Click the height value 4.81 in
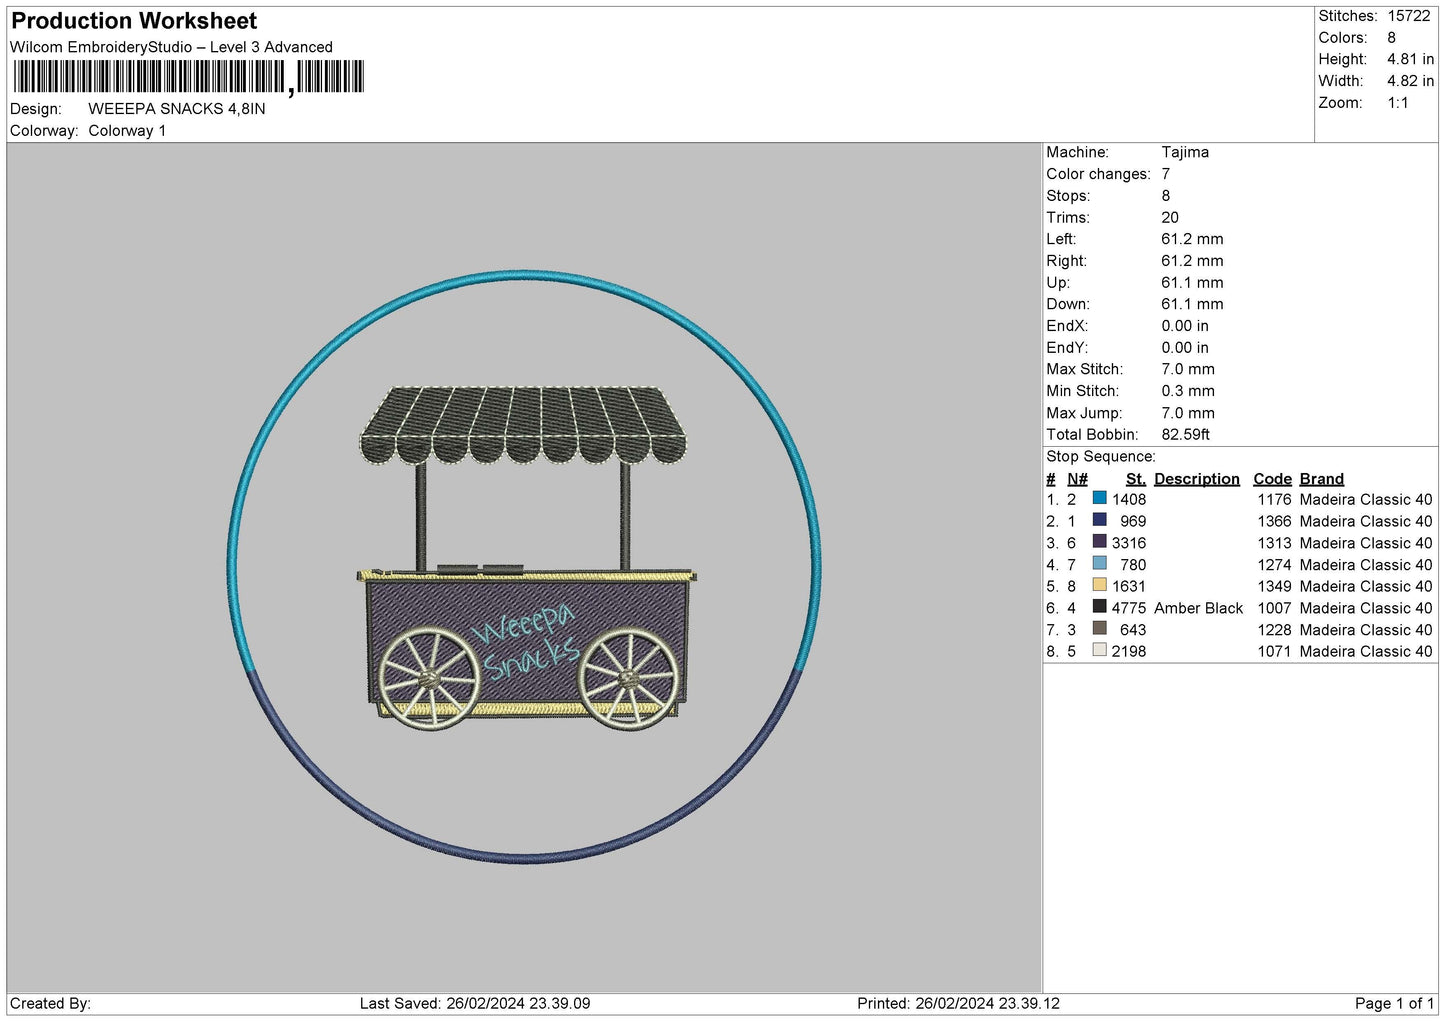Viewport: 1445px width, 1021px height. coord(1410,59)
